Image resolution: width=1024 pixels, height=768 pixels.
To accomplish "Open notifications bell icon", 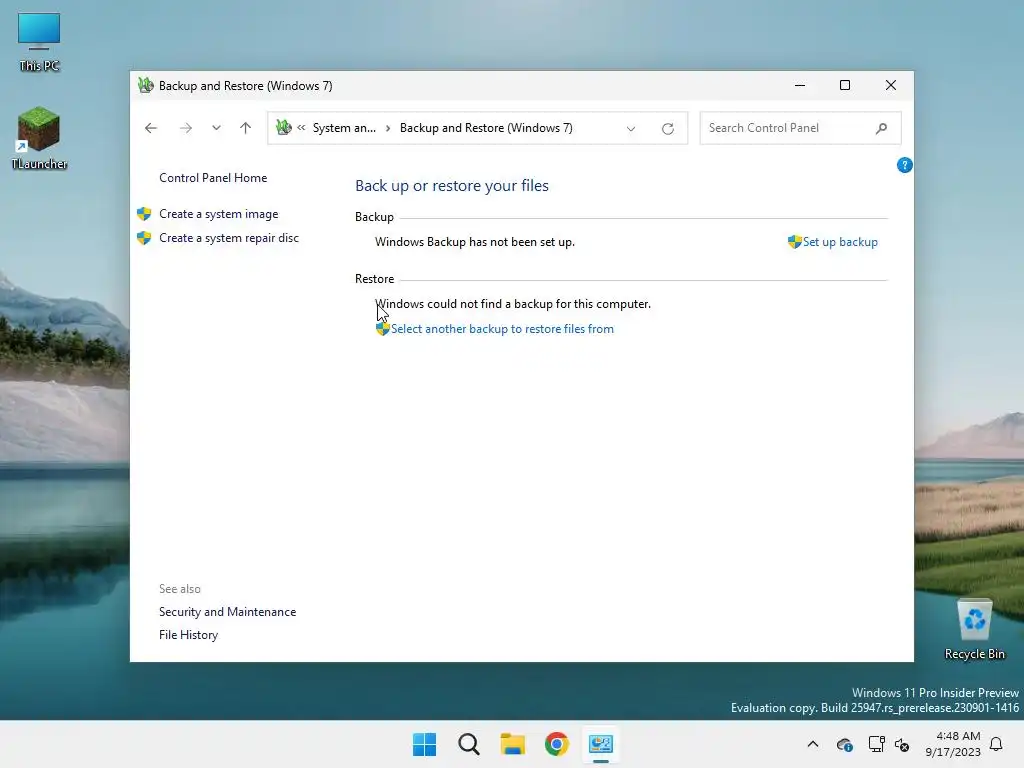I will click(x=997, y=744).
